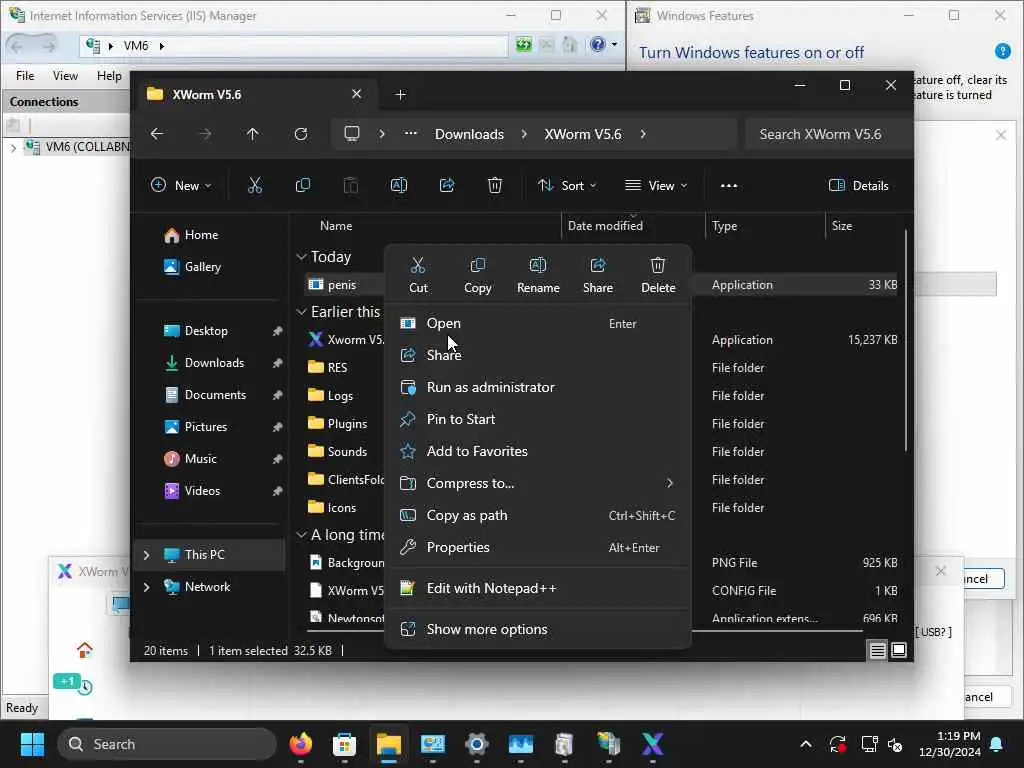Screen dimensions: 1024x768
Task: Select the RES folder
Action: click(x=337, y=368)
